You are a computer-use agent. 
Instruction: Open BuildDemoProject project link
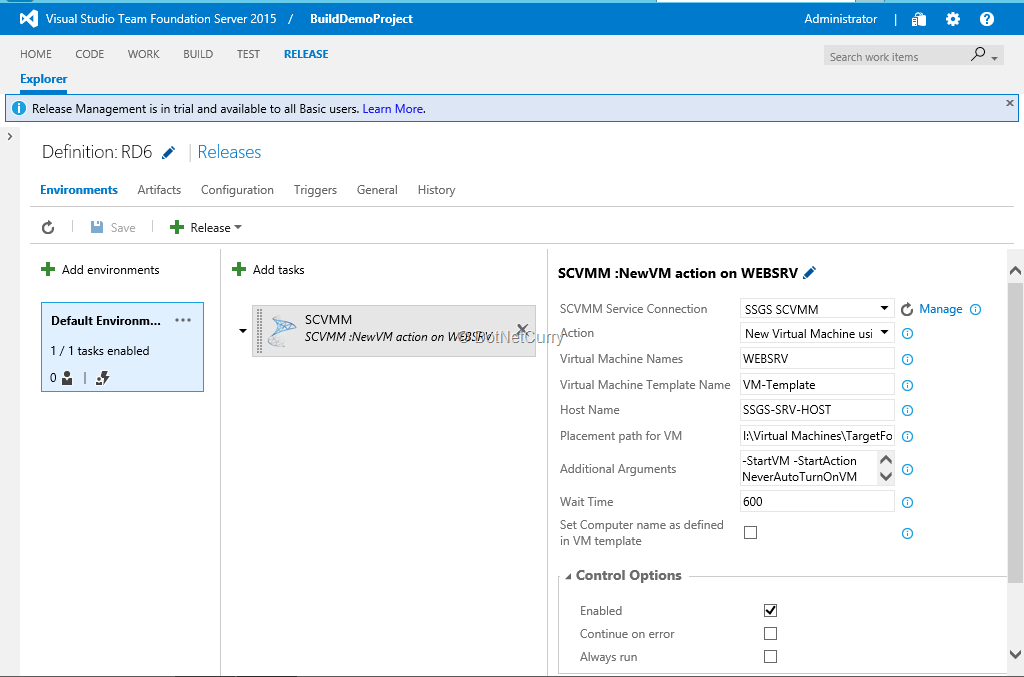pyautogui.click(x=361, y=19)
